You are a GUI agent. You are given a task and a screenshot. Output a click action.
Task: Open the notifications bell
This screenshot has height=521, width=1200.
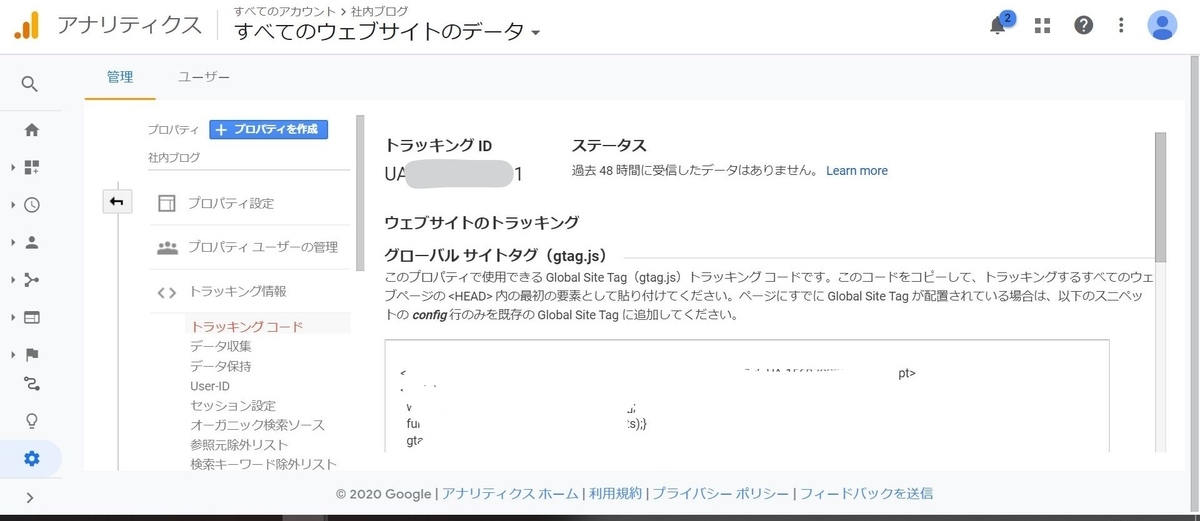pyautogui.click(x=998, y=25)
